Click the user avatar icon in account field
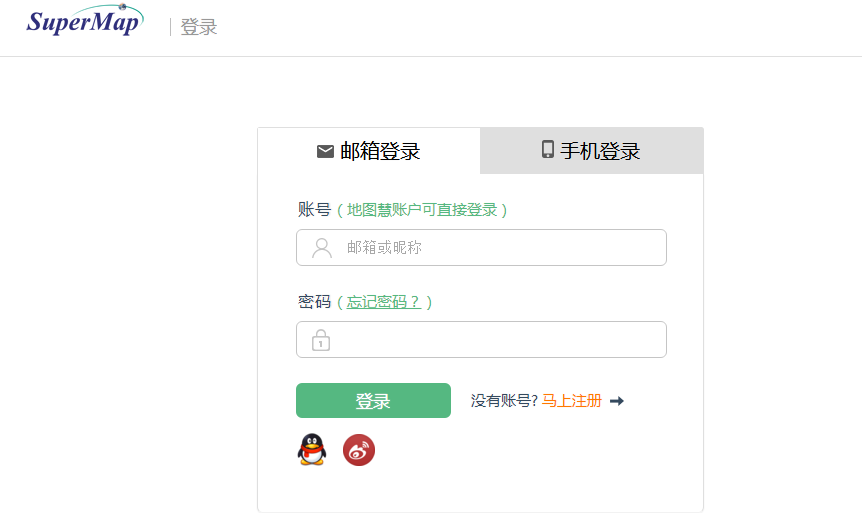This screenshot has width=862, height=513. (x=322, y=248)
